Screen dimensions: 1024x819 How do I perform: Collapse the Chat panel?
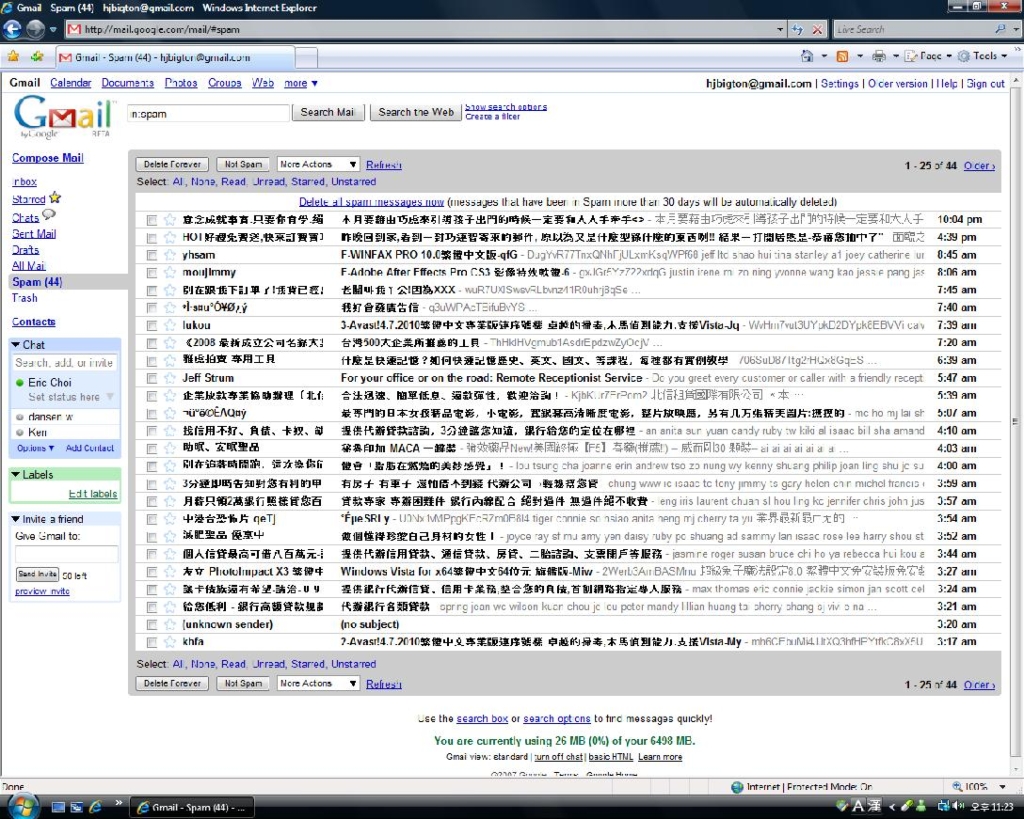tap(16, 344)
